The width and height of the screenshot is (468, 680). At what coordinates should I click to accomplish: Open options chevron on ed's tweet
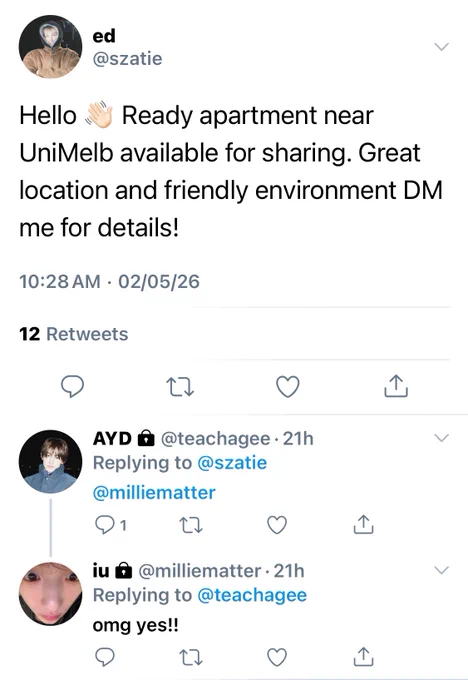[442, 46]
